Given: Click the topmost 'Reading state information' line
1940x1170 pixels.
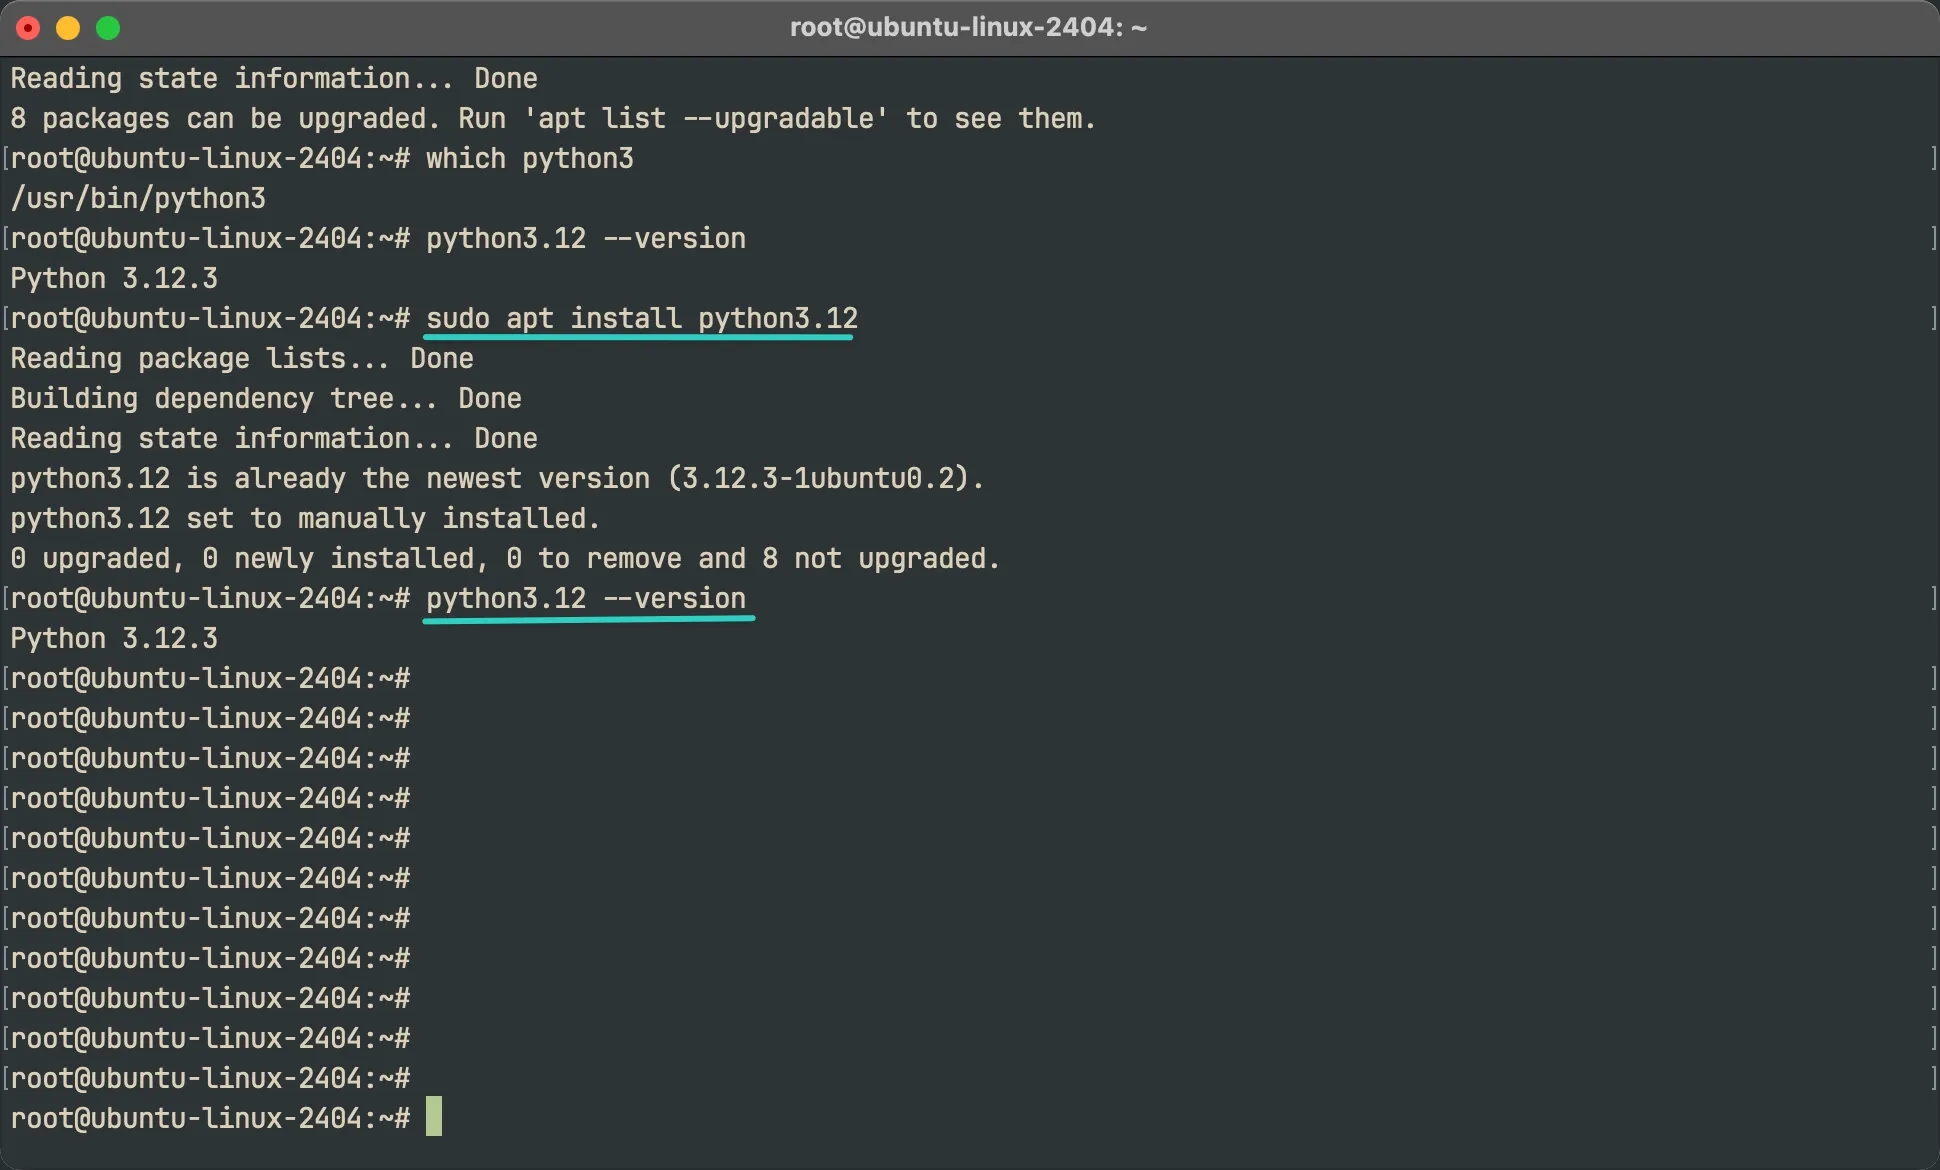Looking at the screenshot, I should click(x=273, y=78).
